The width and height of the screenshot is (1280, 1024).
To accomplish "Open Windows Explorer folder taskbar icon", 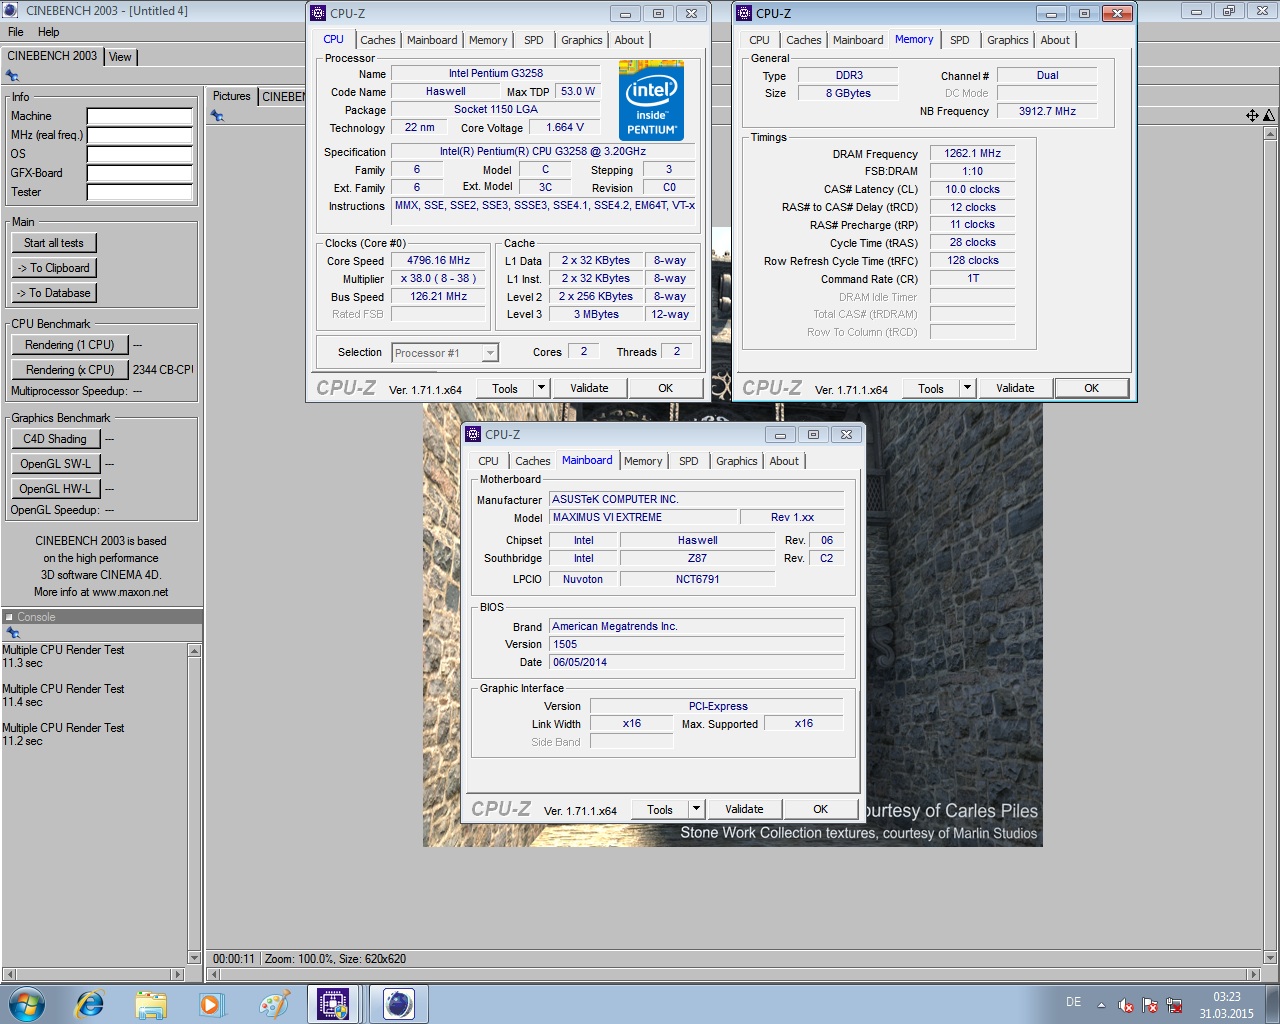I will (151, 1004).
